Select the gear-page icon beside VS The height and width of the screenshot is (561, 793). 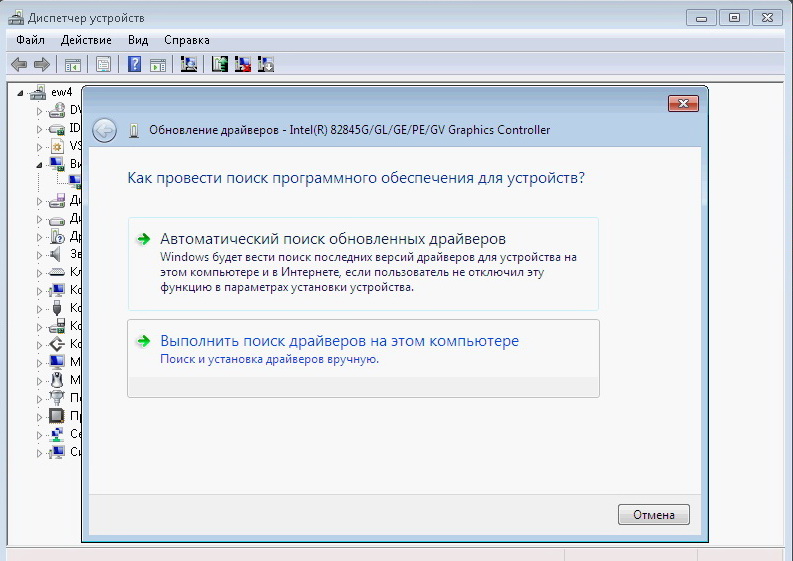(57, 146)
